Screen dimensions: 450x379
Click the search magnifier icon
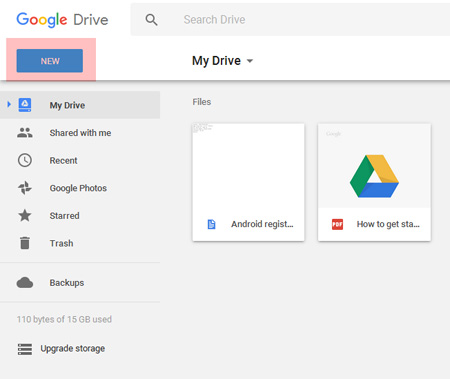coord(151,20)
